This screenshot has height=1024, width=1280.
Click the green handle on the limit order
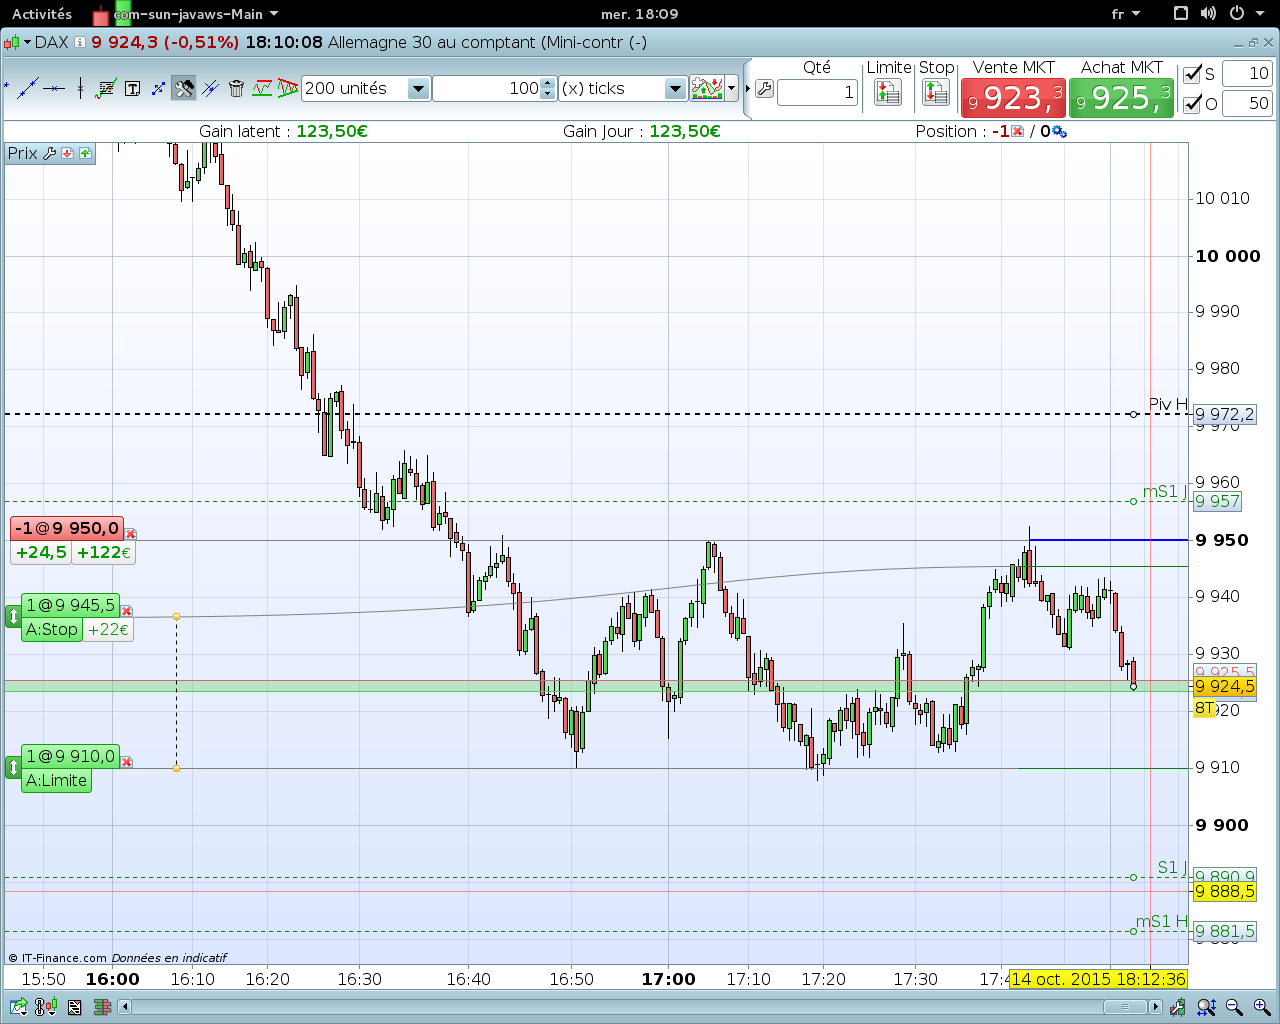pos(13,768)
